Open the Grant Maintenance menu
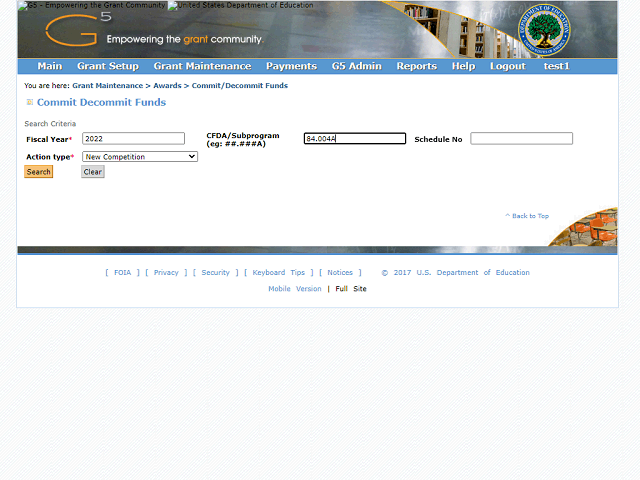640x480 pixels. click(202, 66)
